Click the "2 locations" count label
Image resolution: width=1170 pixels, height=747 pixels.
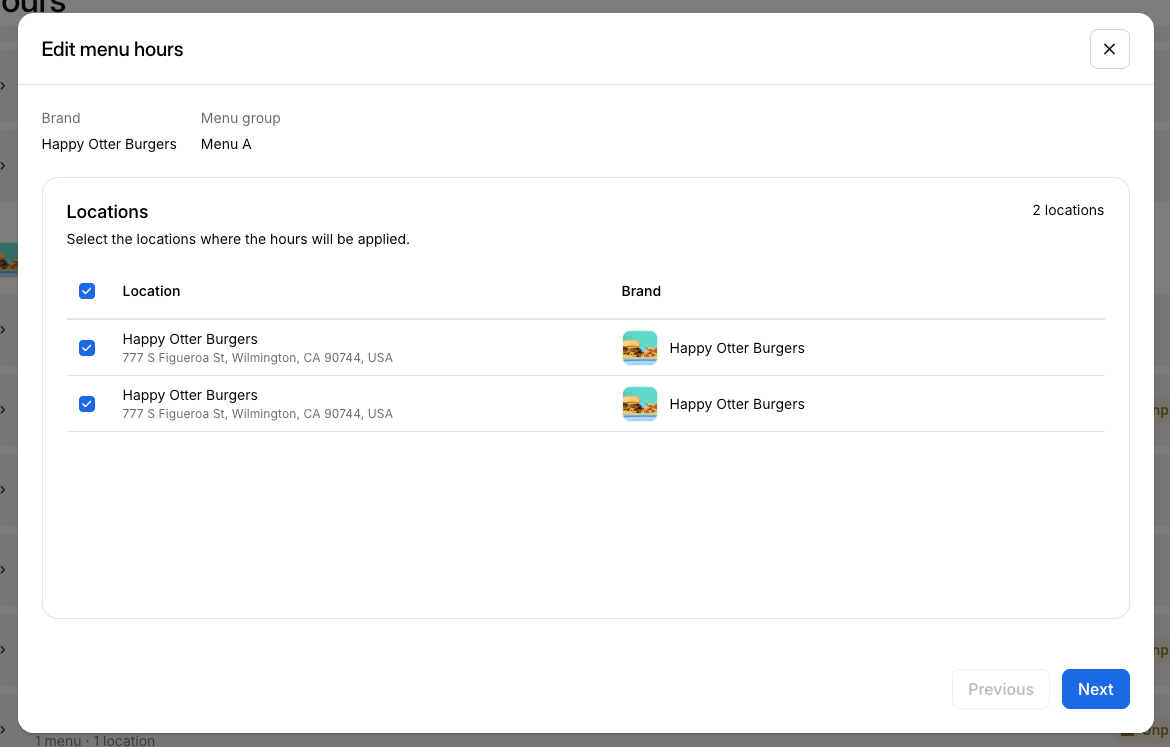click(1068, 210)
